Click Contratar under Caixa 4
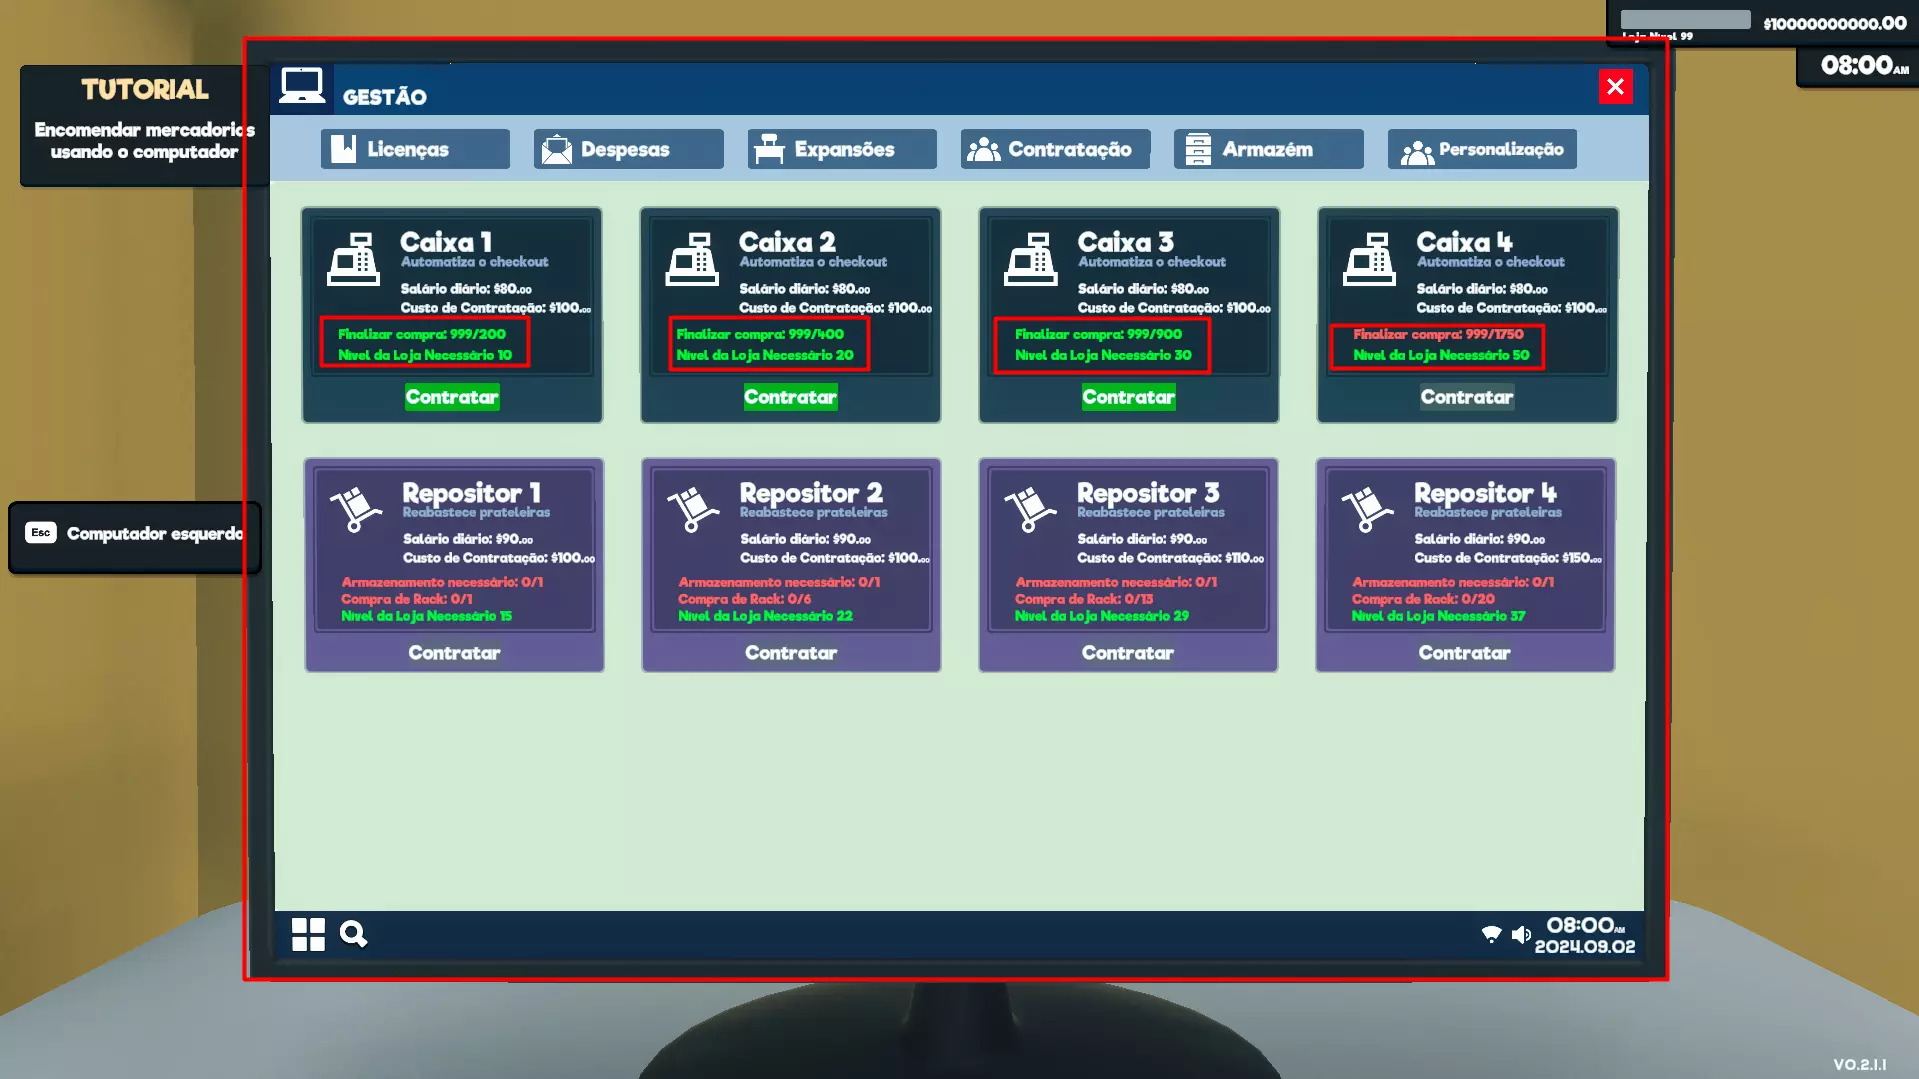 pos(1467,397)
